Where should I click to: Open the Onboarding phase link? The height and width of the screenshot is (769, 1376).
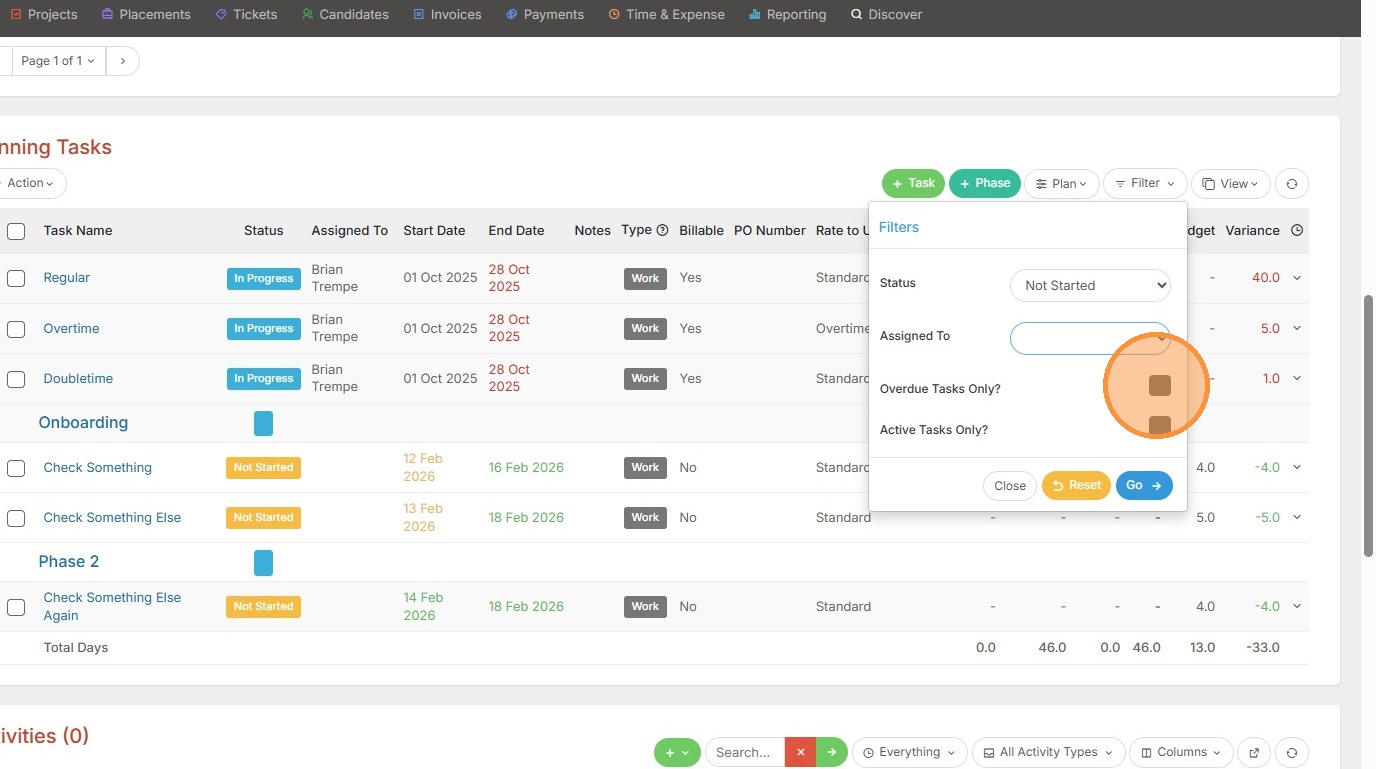click(83, 422)
